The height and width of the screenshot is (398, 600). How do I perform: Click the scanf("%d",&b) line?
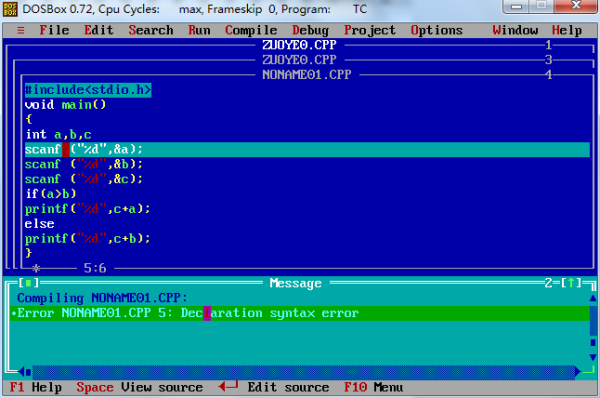coord(83,164)
